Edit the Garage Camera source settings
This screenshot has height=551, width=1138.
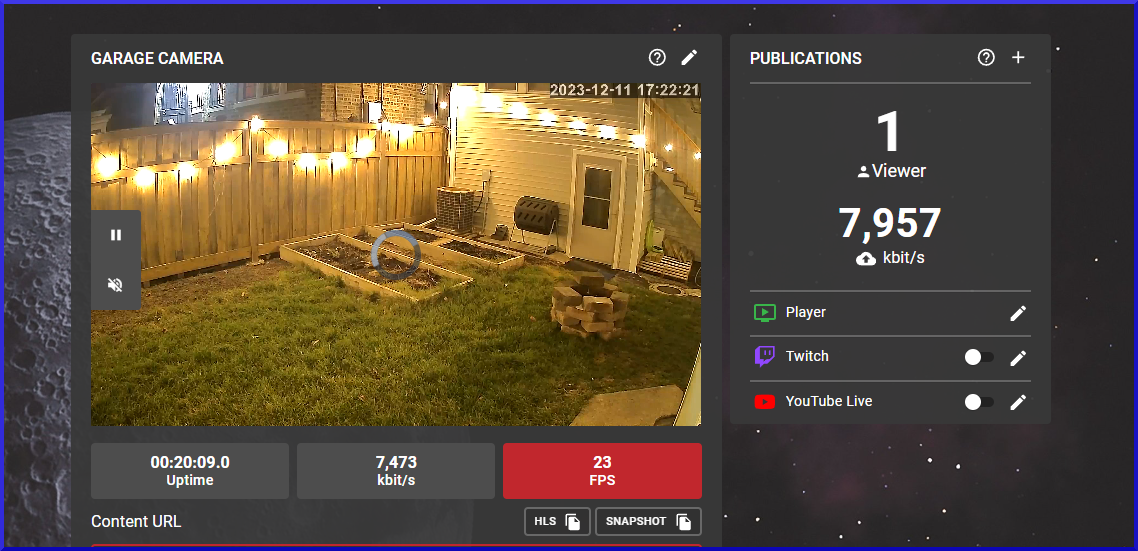click(x=689, y=58)
